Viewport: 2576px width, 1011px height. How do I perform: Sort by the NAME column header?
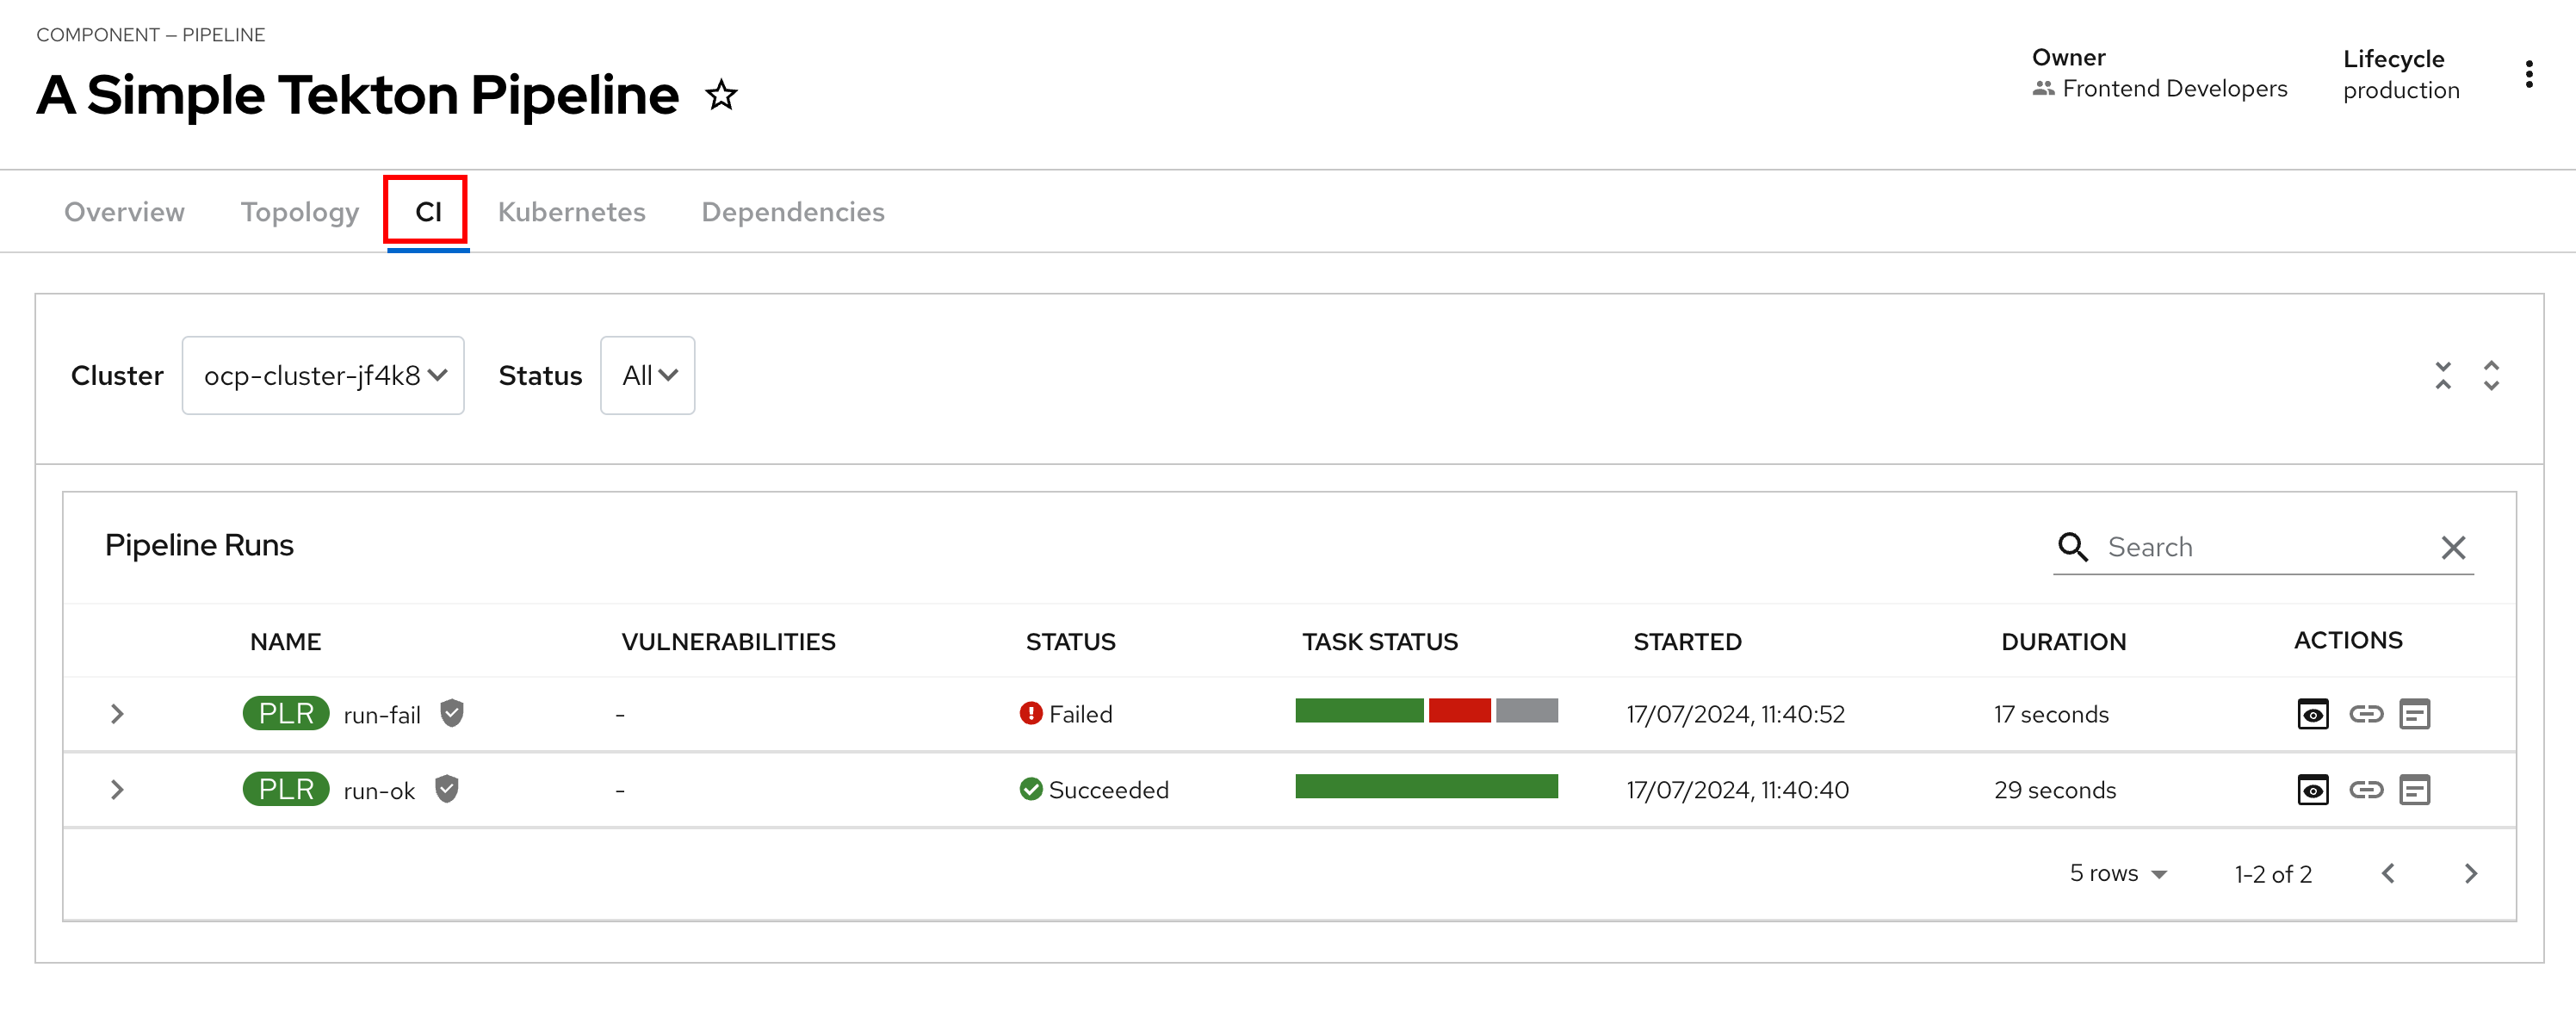285,642
